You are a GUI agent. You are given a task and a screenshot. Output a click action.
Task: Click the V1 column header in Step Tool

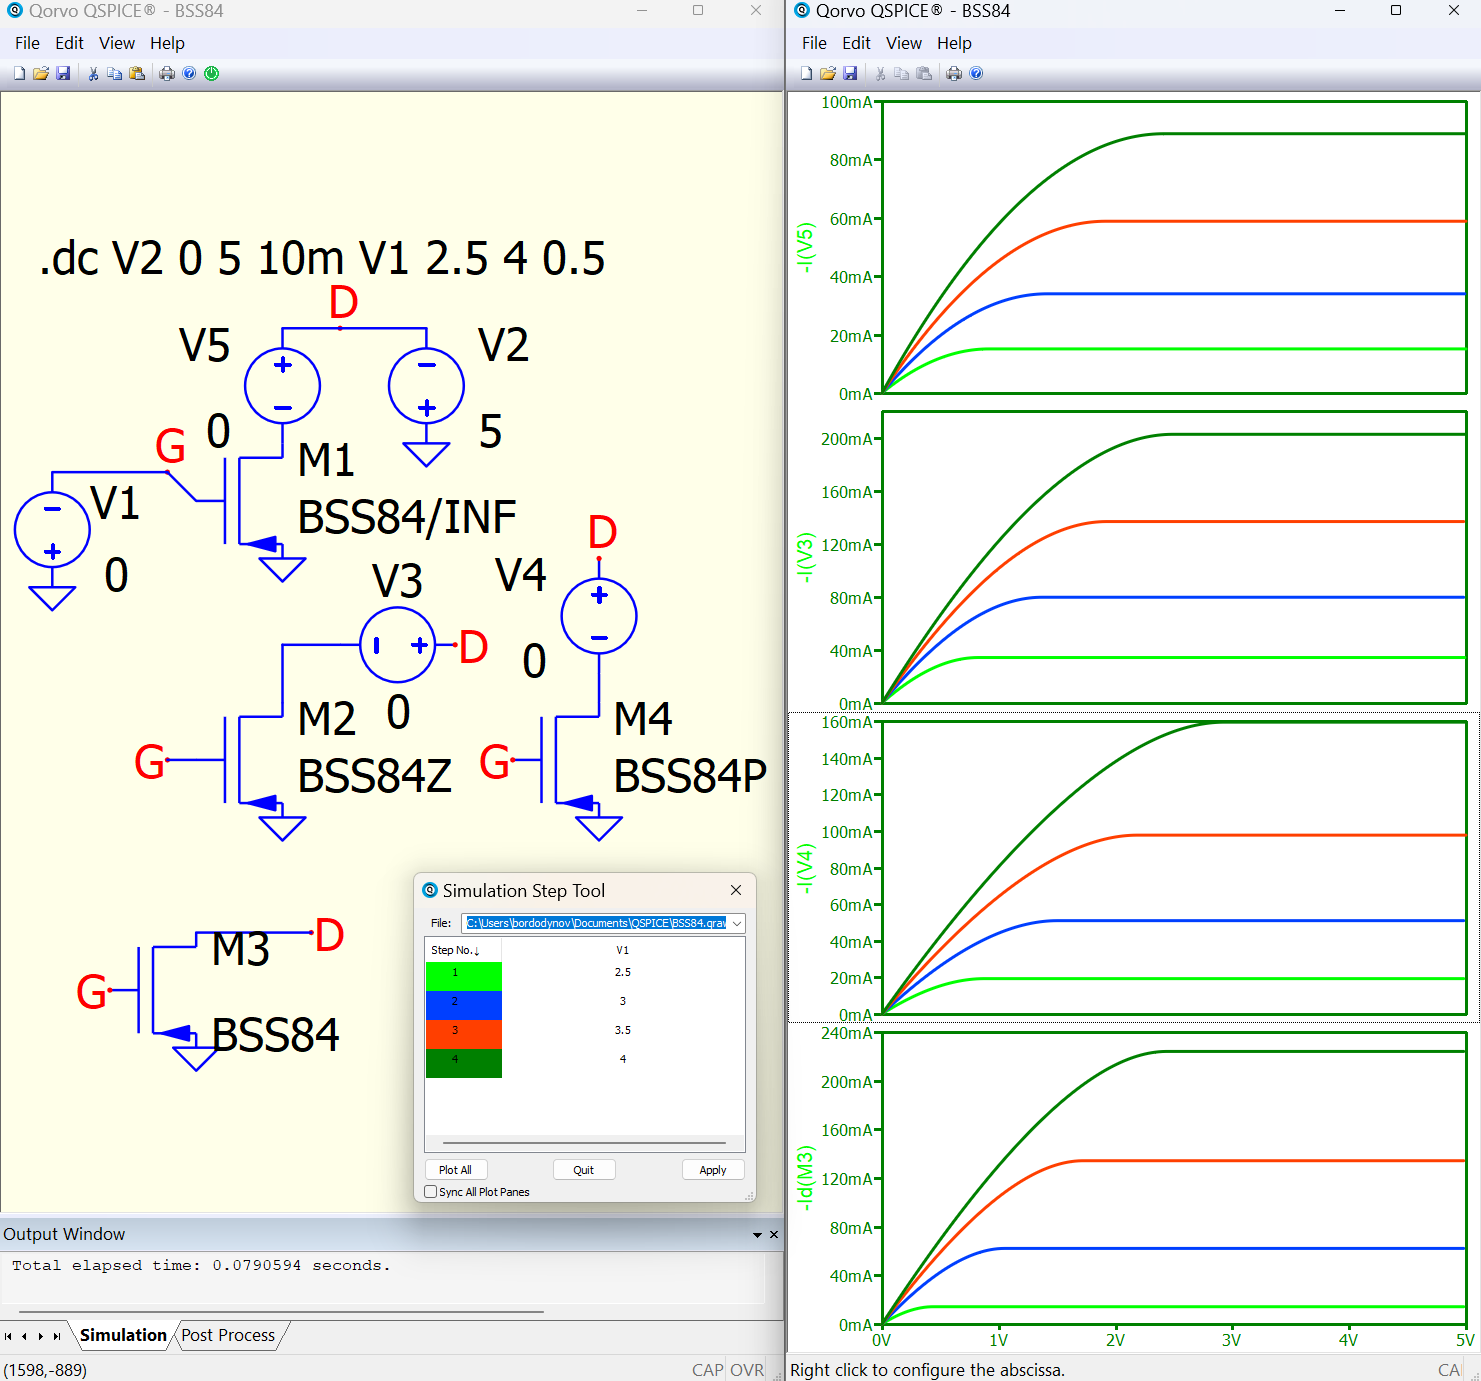click(623, 950)
